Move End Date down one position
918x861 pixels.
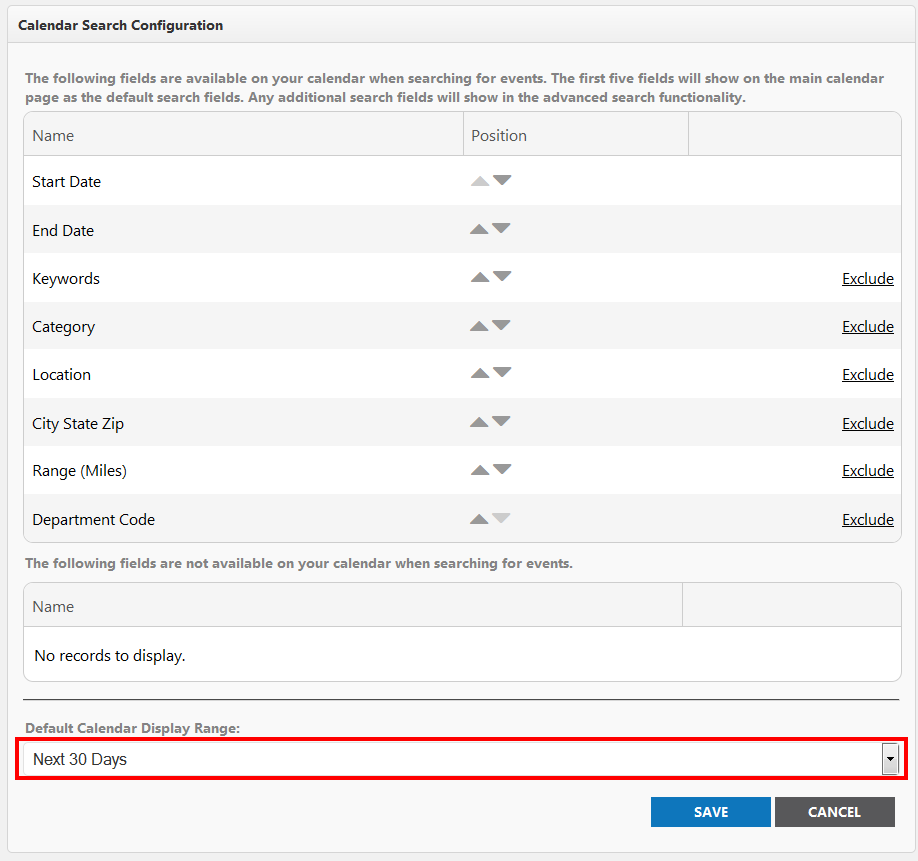(501, 228)
